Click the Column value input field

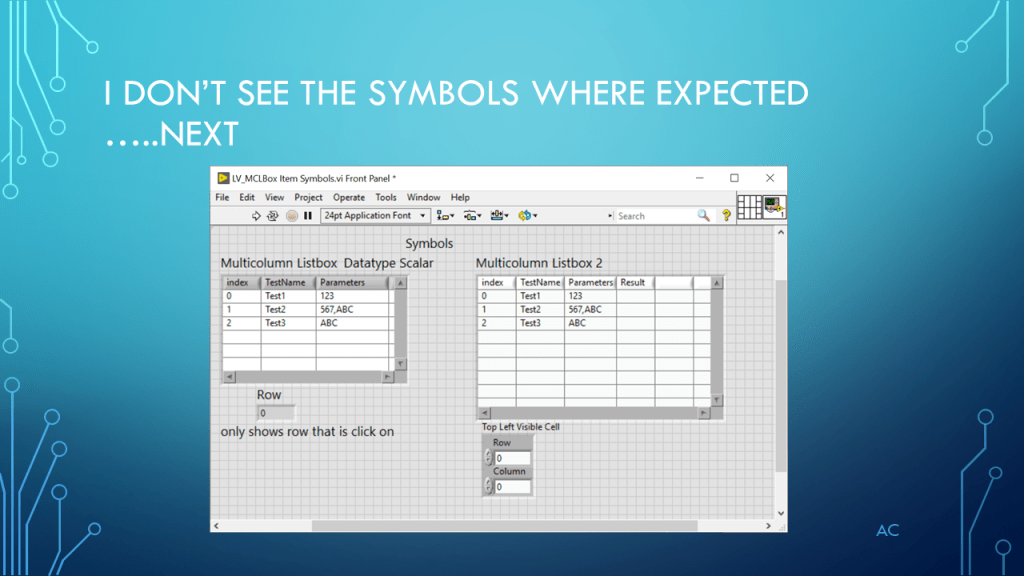click(x=513, y=487)
